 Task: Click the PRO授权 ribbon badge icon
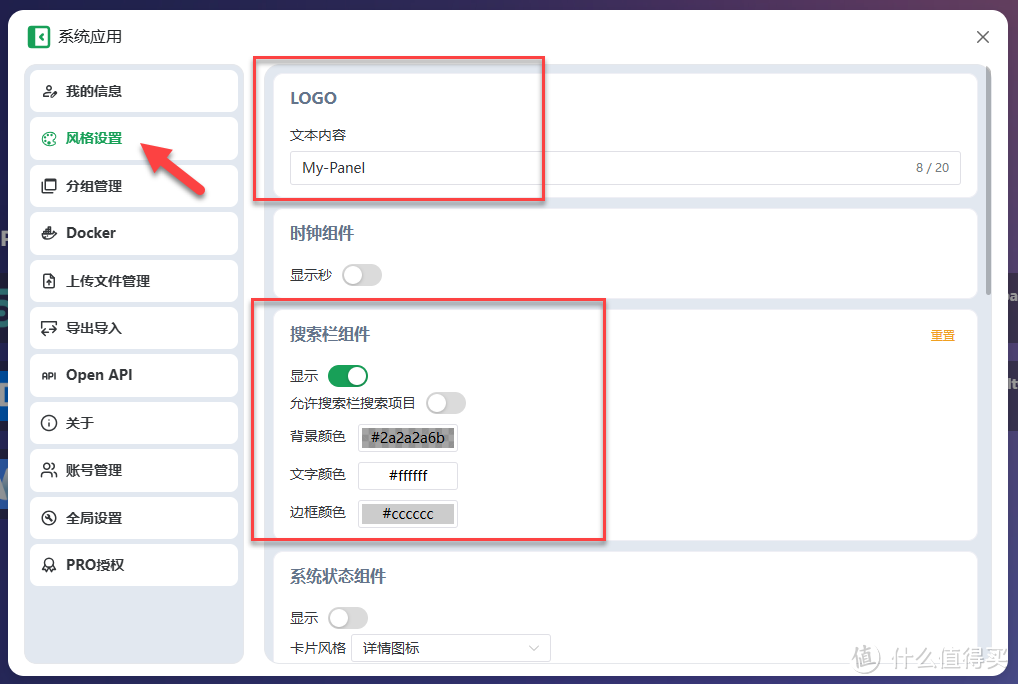49,565
